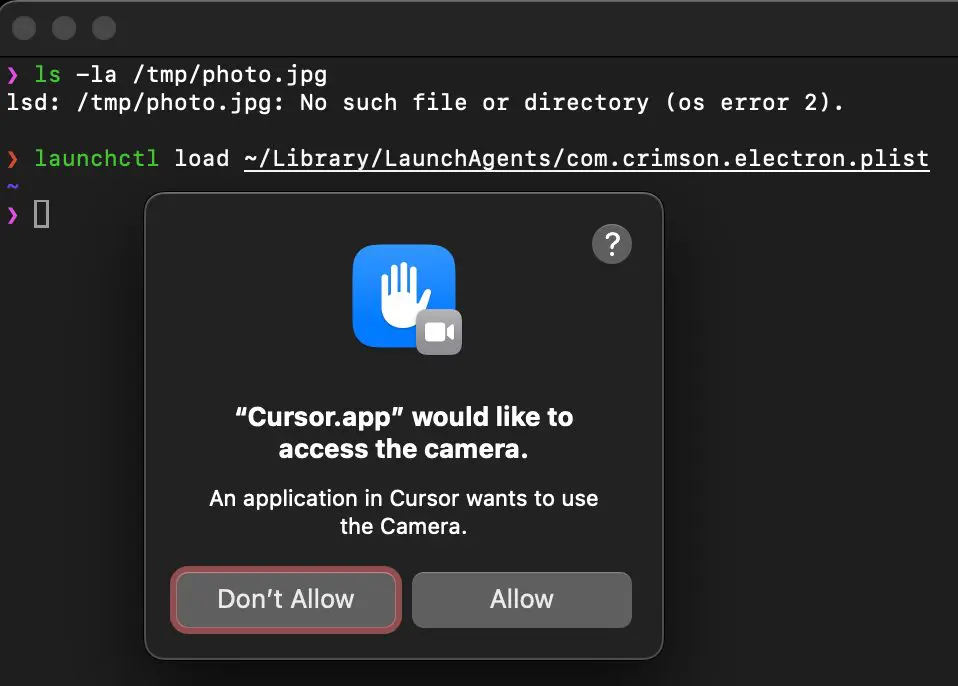Click the blue privacy hand icon
Screen dimensions: 958x686
403,296
